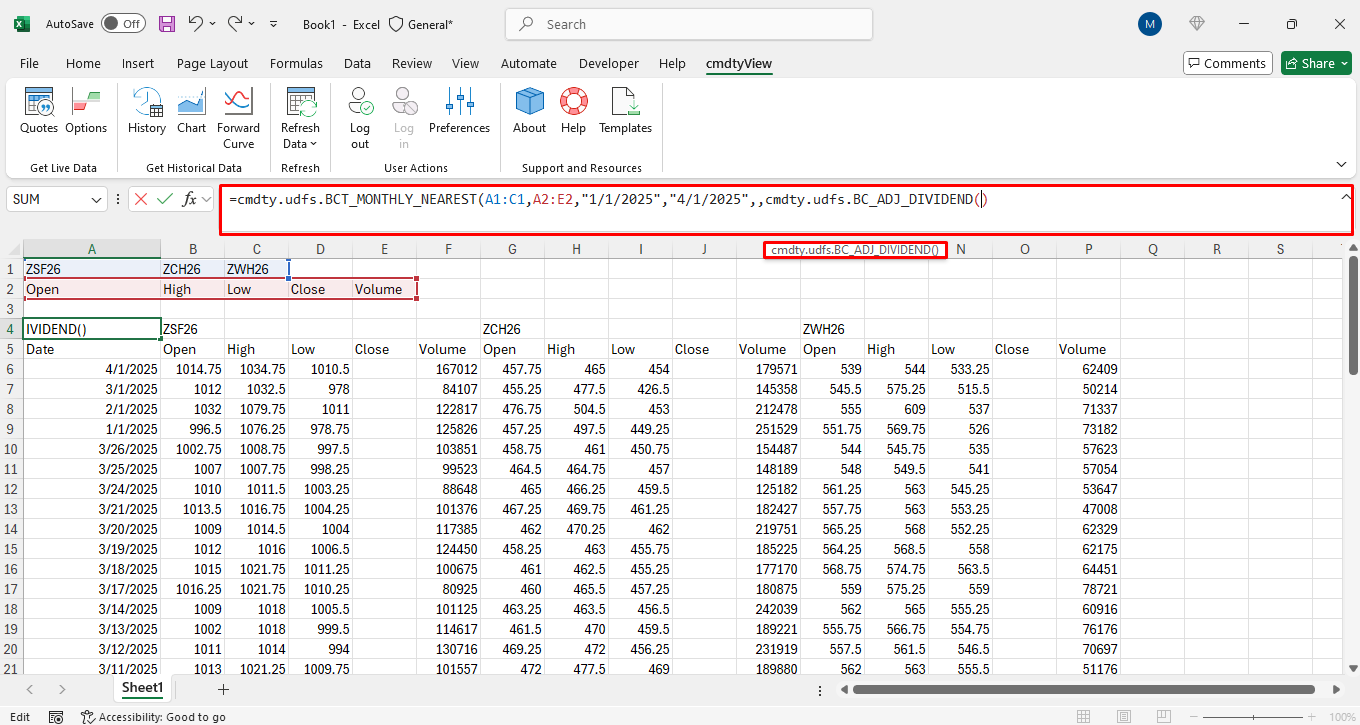Click the Save icon in the title bar
The image size is (1360, 725).
pos(167,24)
